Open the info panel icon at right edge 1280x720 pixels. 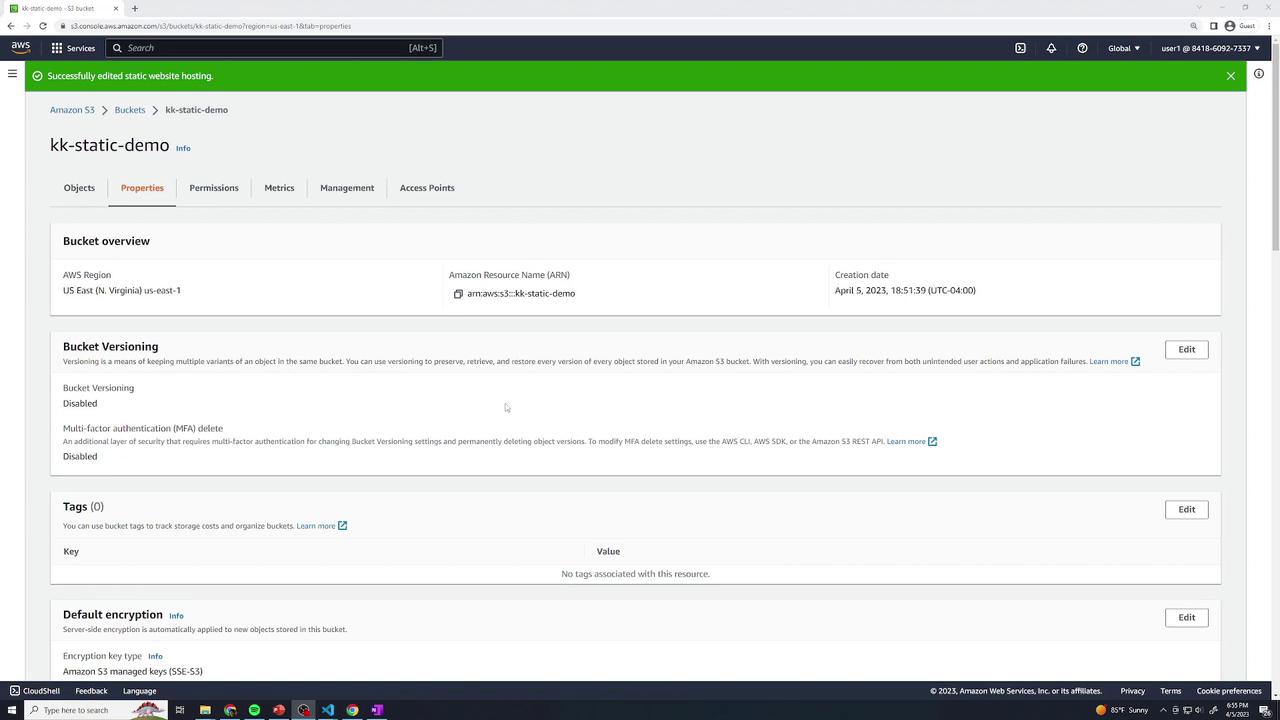pos(1259,73)
